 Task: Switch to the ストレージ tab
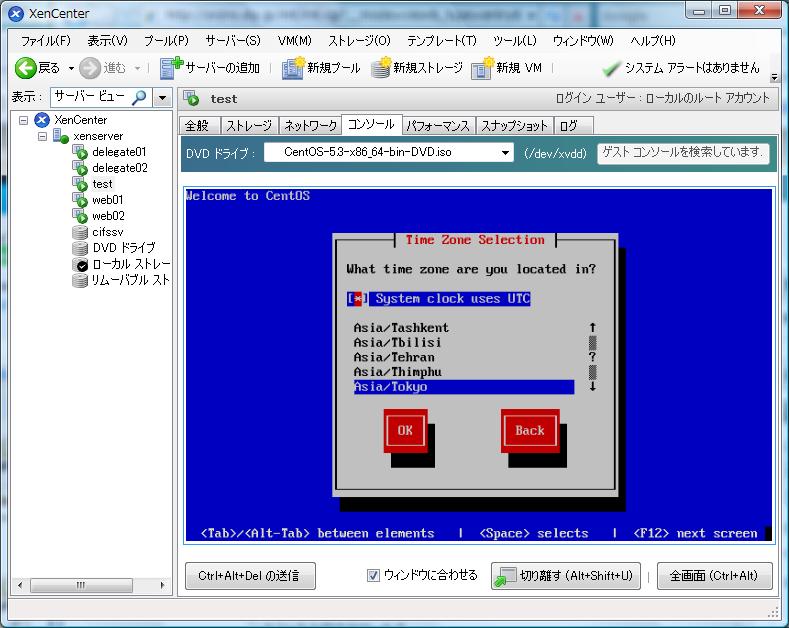tap(249, 125)
